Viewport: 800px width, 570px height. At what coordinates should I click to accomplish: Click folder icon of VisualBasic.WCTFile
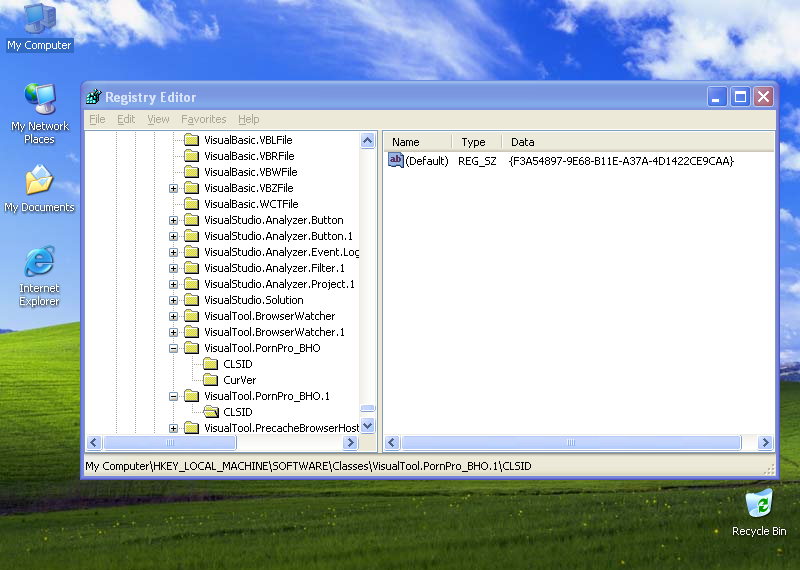point(191,204)
